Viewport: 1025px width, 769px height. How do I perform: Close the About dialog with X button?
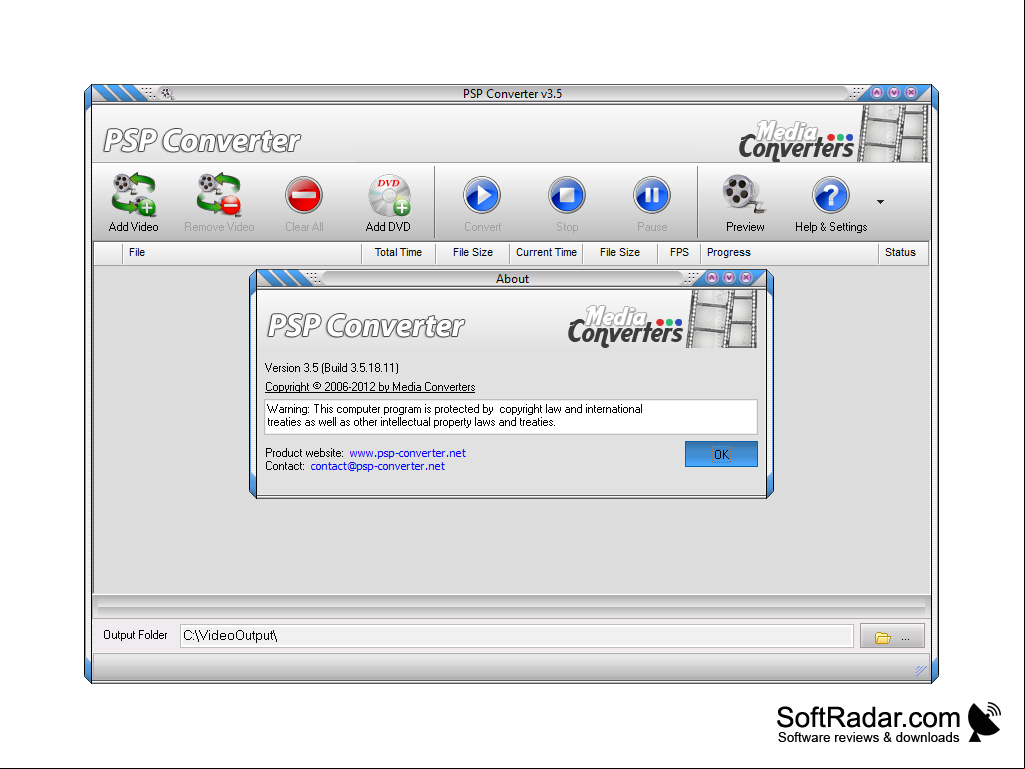pos(745,278)
